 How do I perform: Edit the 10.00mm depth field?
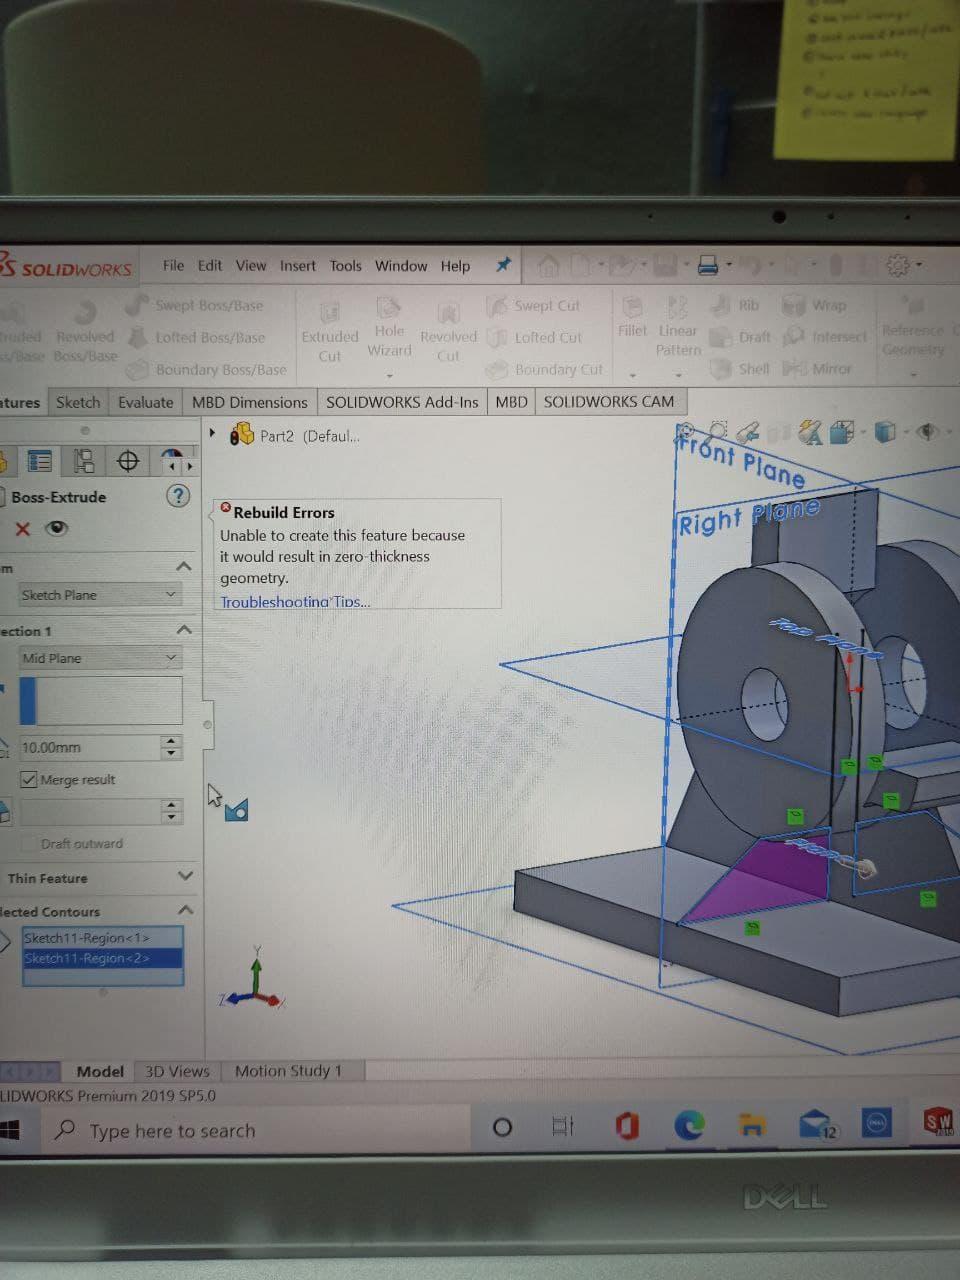point(89,747)
